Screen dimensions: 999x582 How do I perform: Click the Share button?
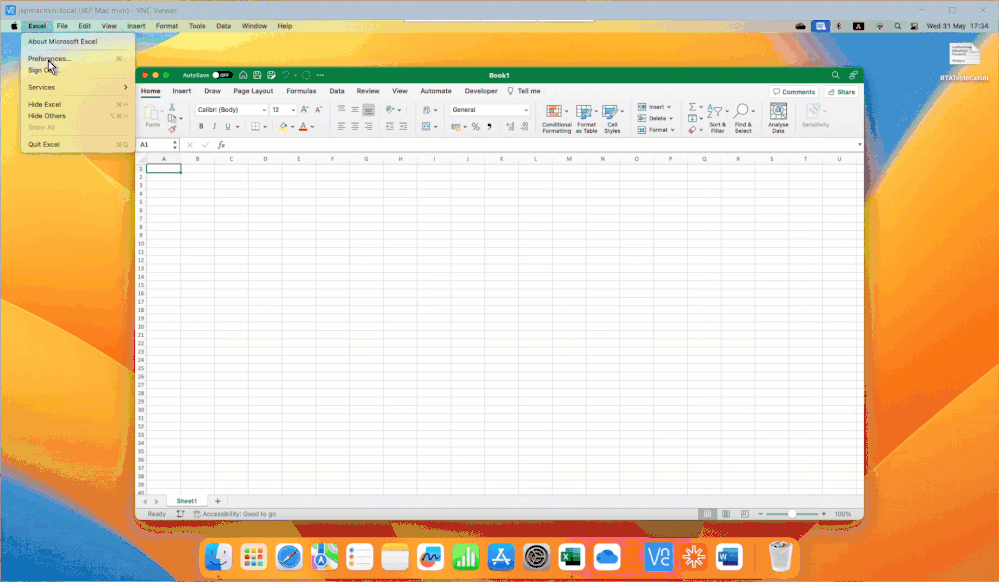coord(841,92)
